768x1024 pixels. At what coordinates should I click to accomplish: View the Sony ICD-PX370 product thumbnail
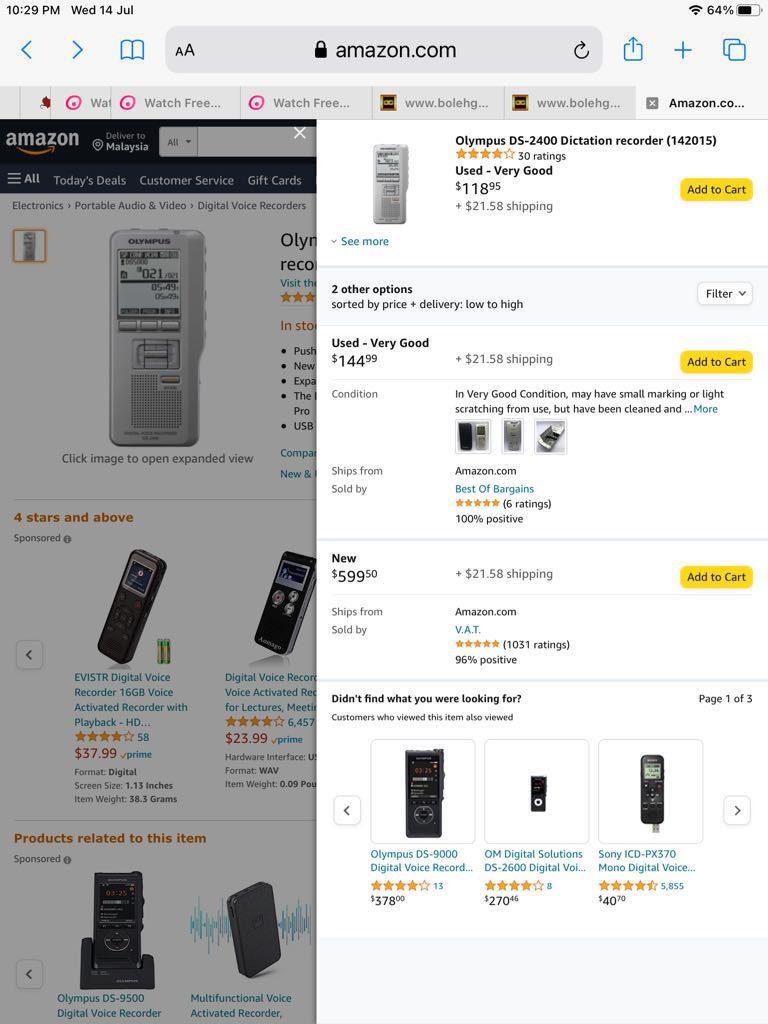[650, 790]
